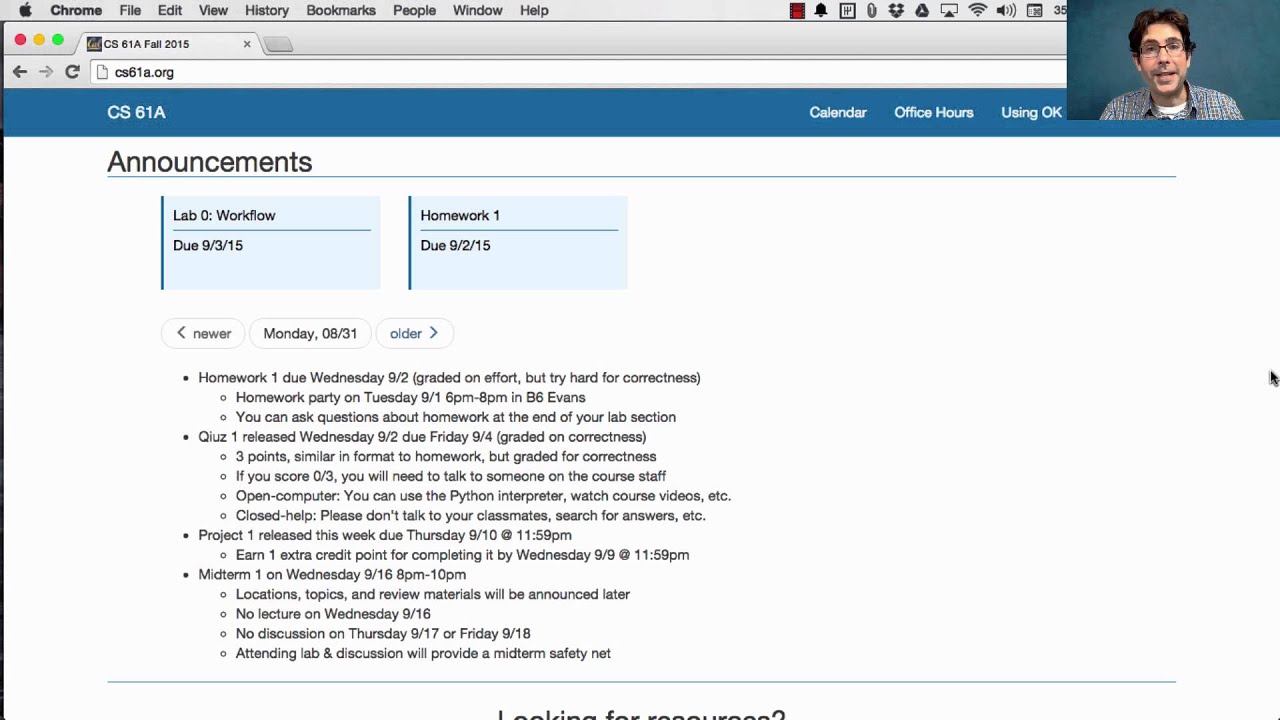The image size is (1280, 720).
Task: Open the Window menu
Action: (x=477, y=10)
